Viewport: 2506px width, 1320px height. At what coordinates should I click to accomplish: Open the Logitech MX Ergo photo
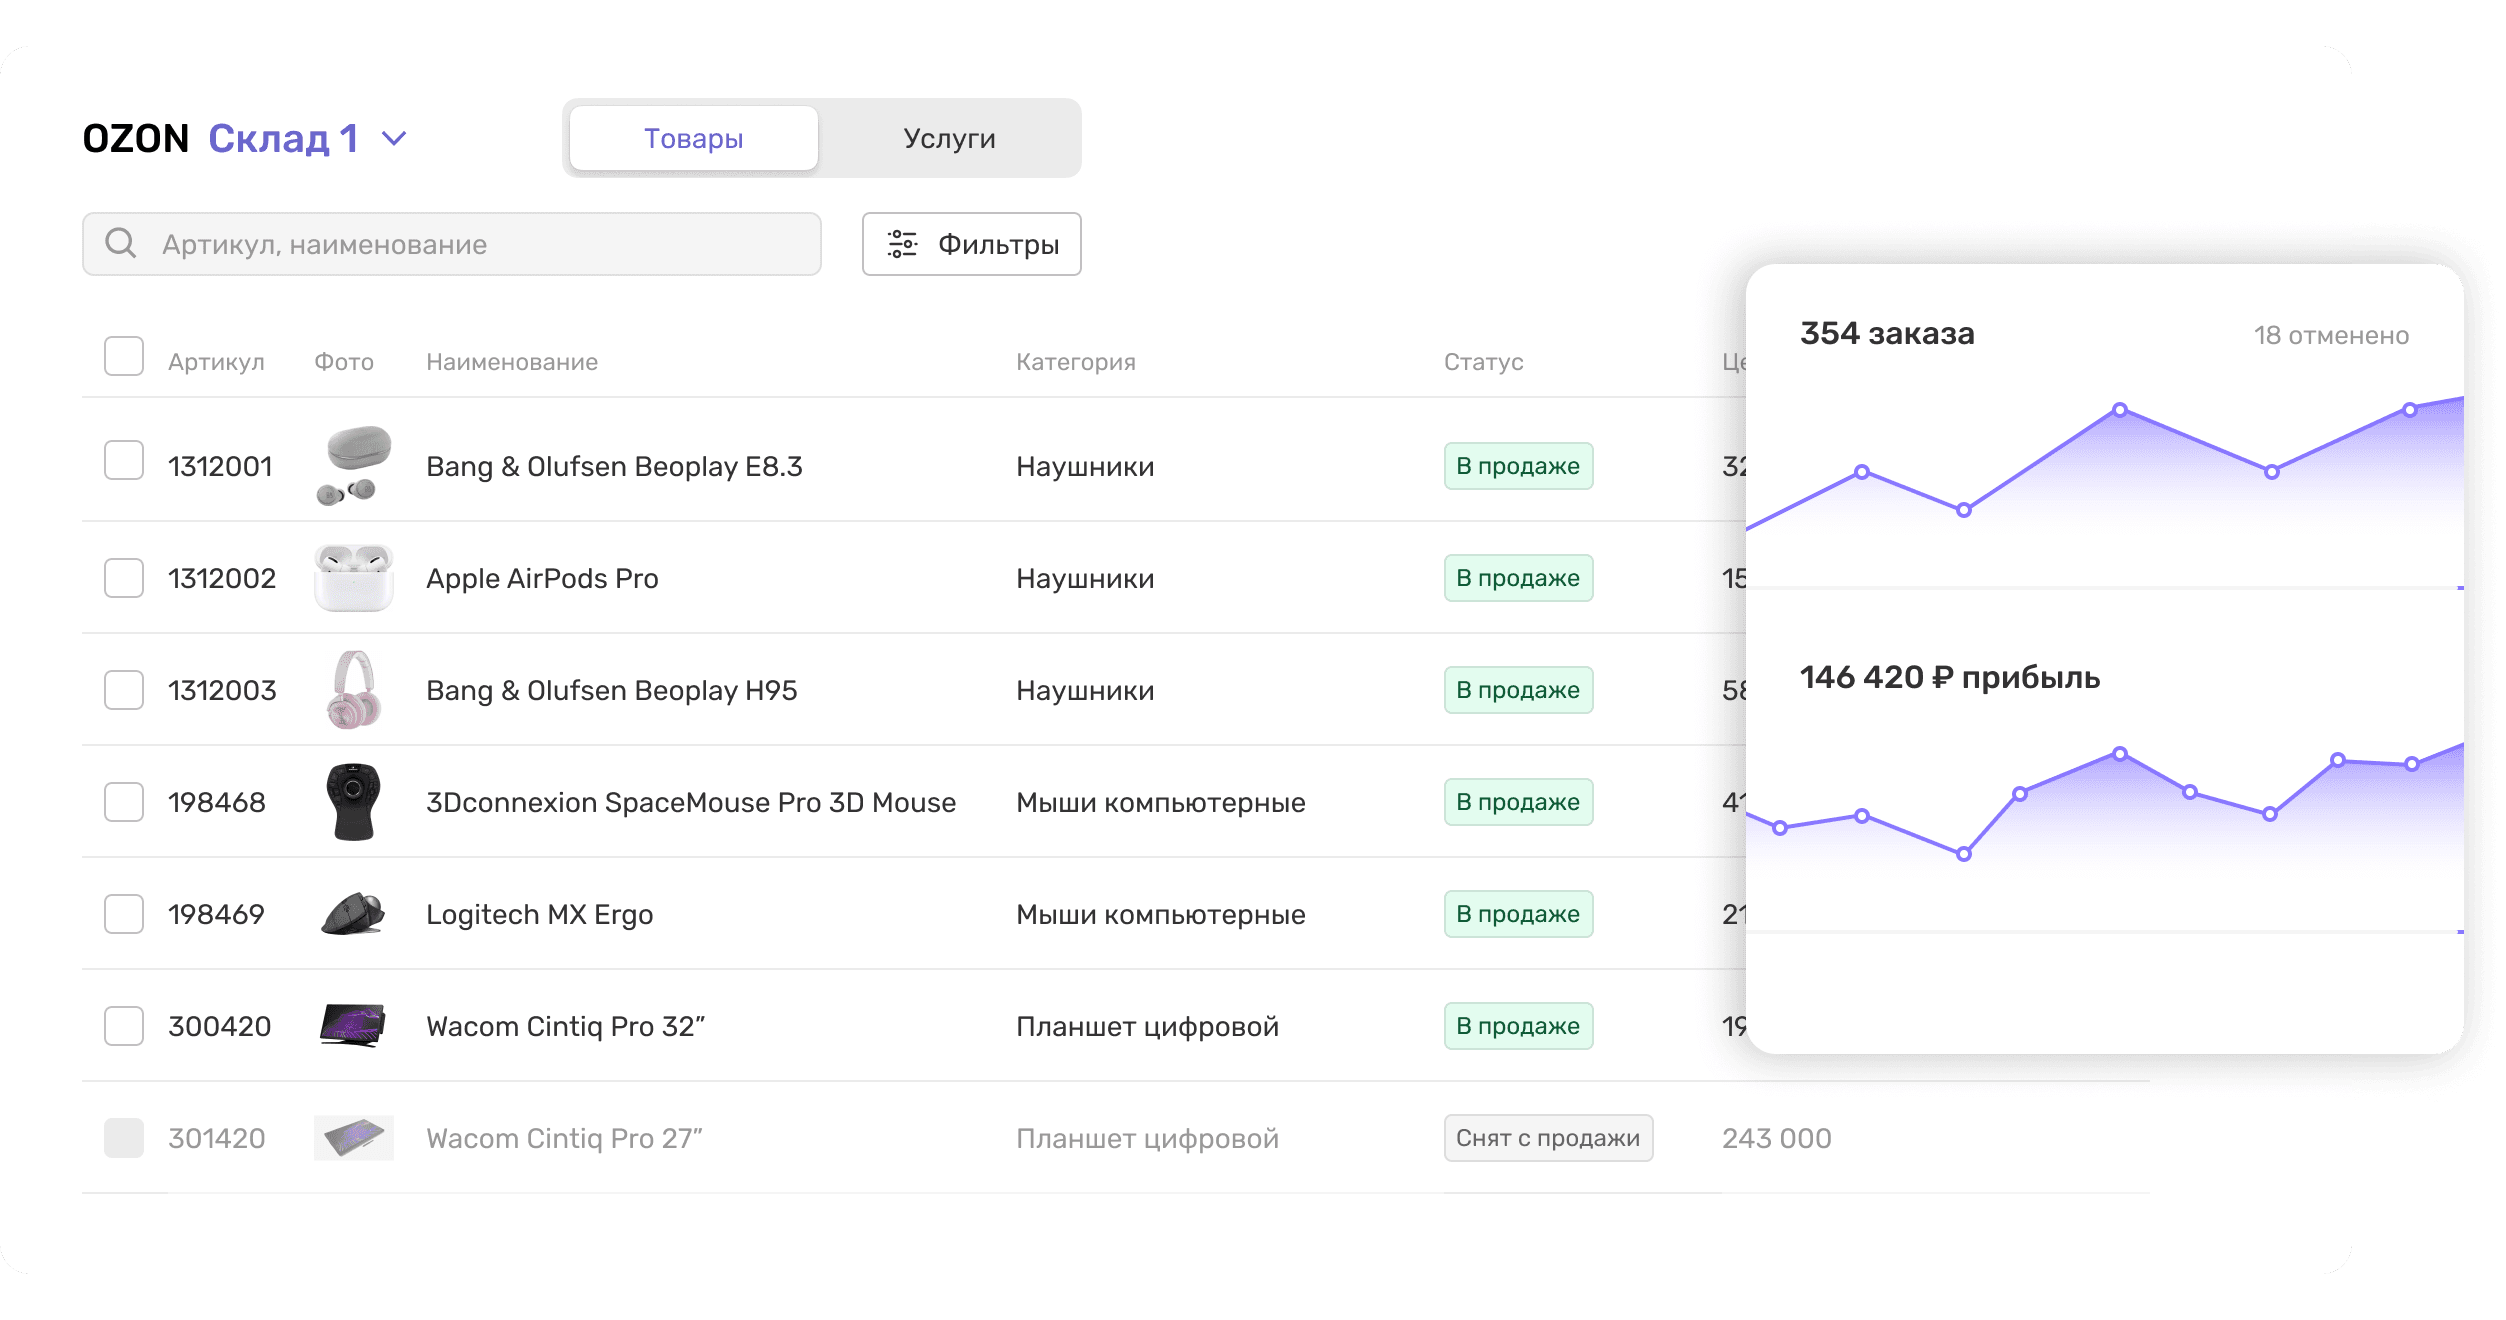353,914
